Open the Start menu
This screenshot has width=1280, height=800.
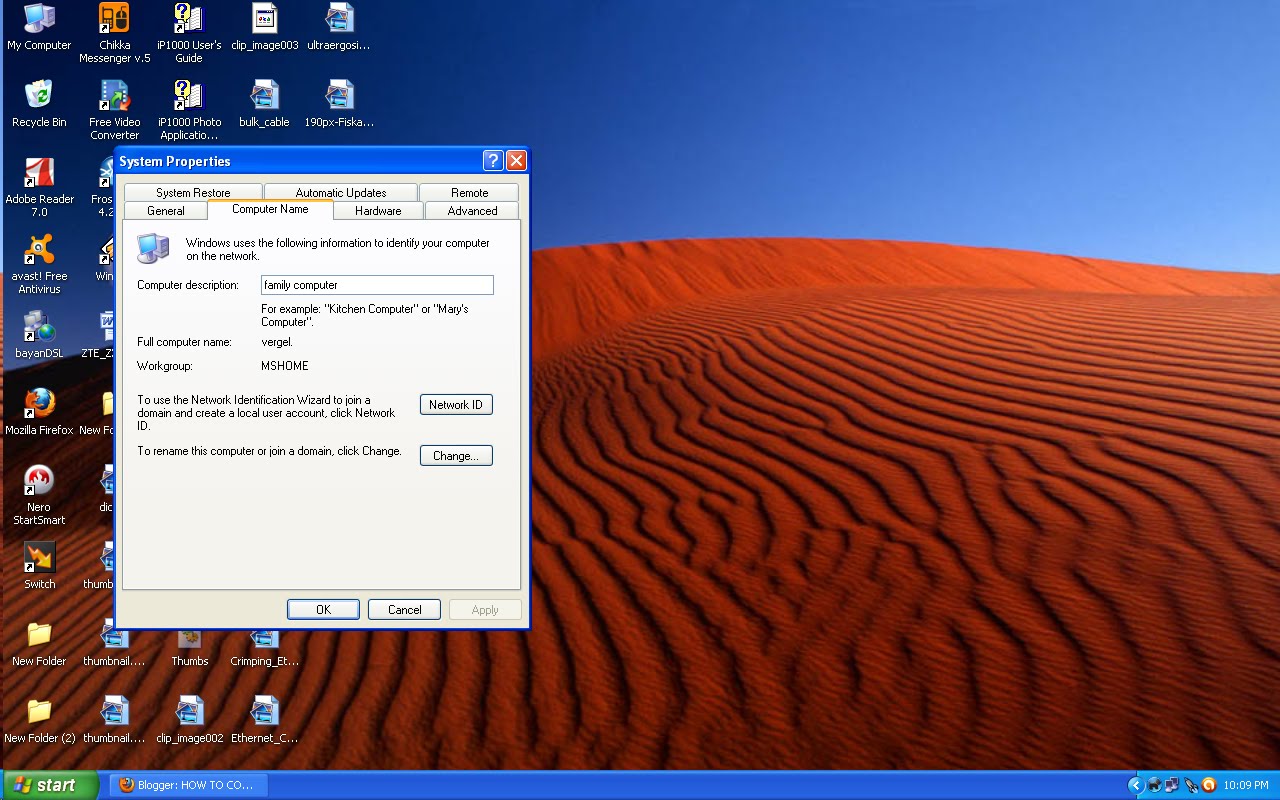pyautogui.click(x=50, y=785)
